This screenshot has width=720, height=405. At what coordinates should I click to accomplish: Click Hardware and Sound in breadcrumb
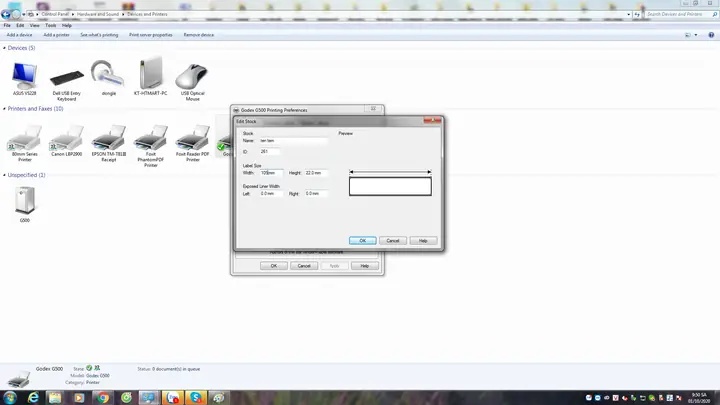98,14
